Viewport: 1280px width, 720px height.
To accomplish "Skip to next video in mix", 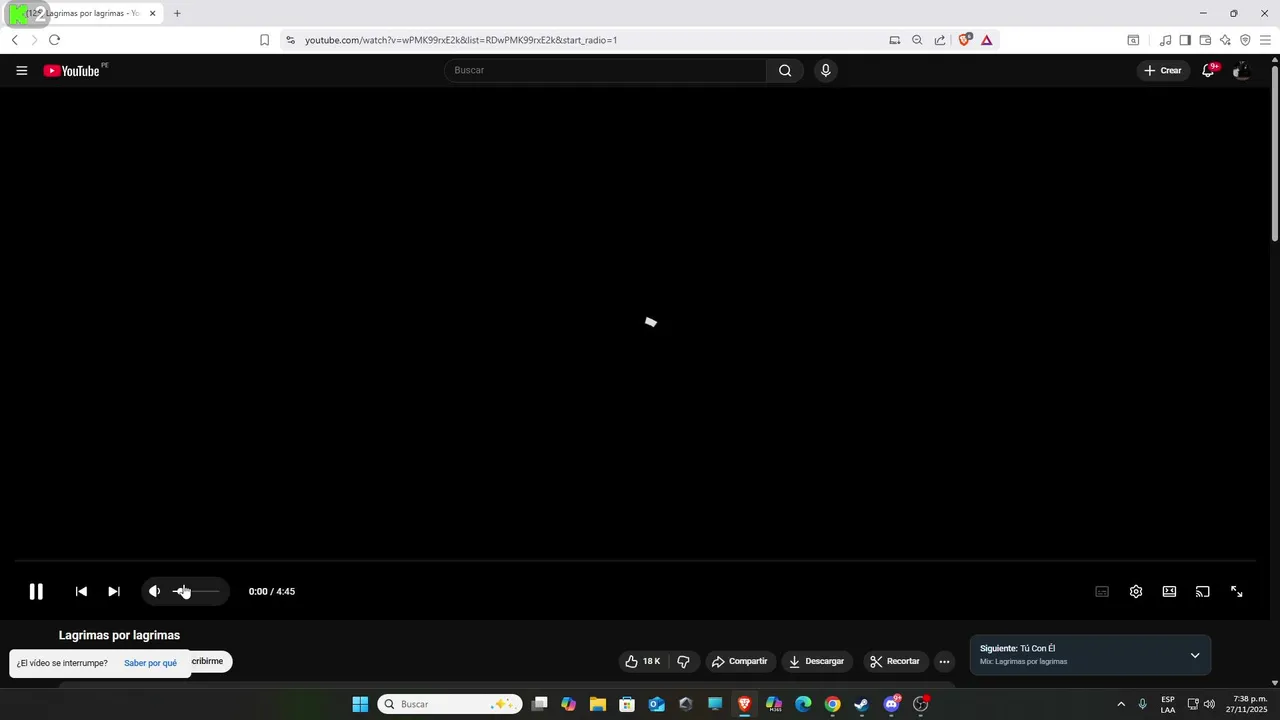I will 114,591.
